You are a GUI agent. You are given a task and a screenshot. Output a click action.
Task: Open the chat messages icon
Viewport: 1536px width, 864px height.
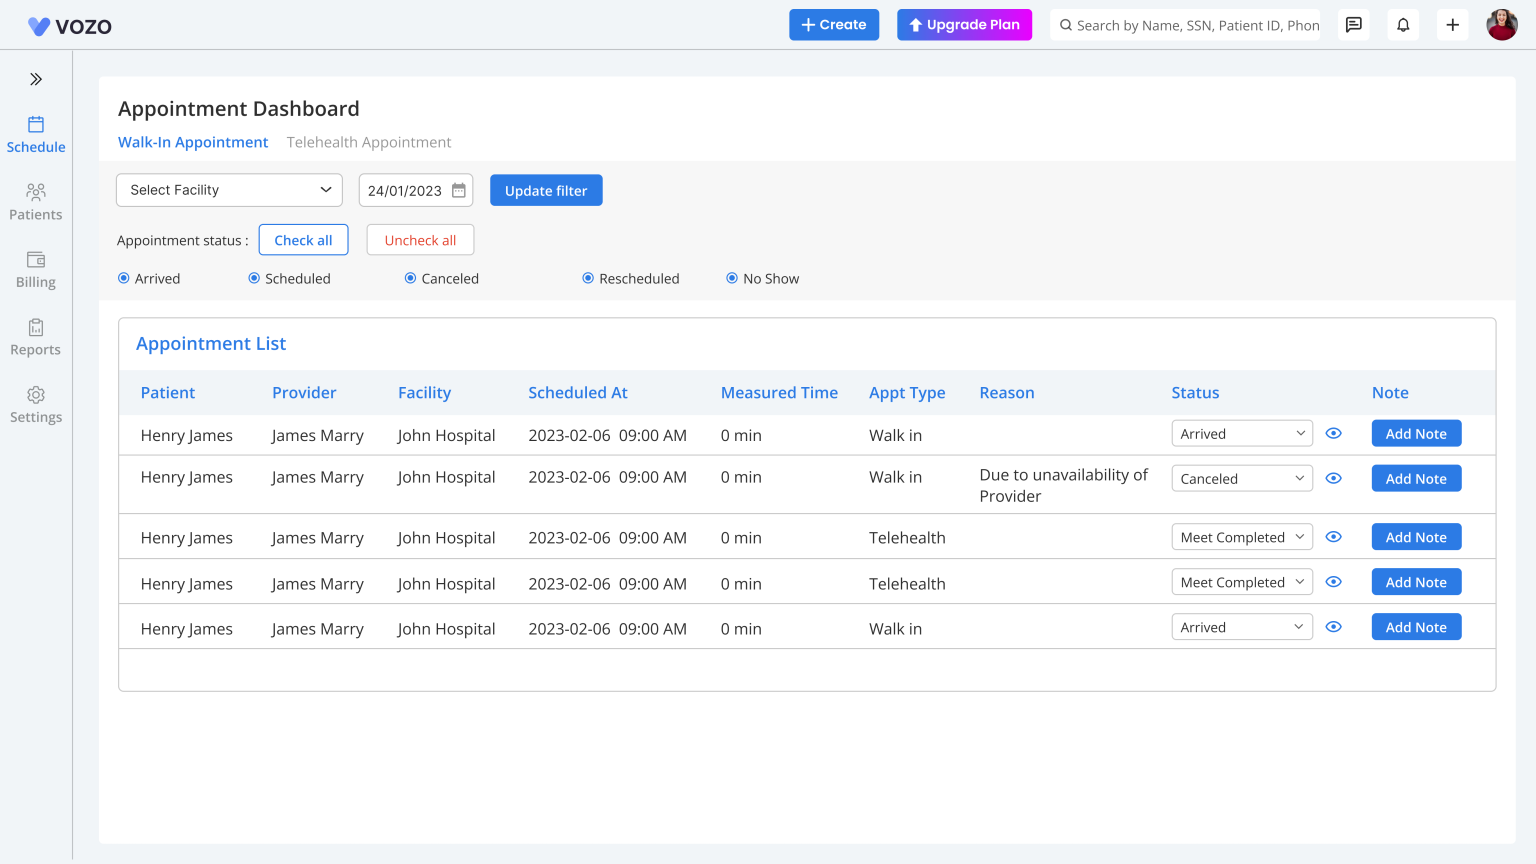pyautogui.click(x=1354, y=24)
